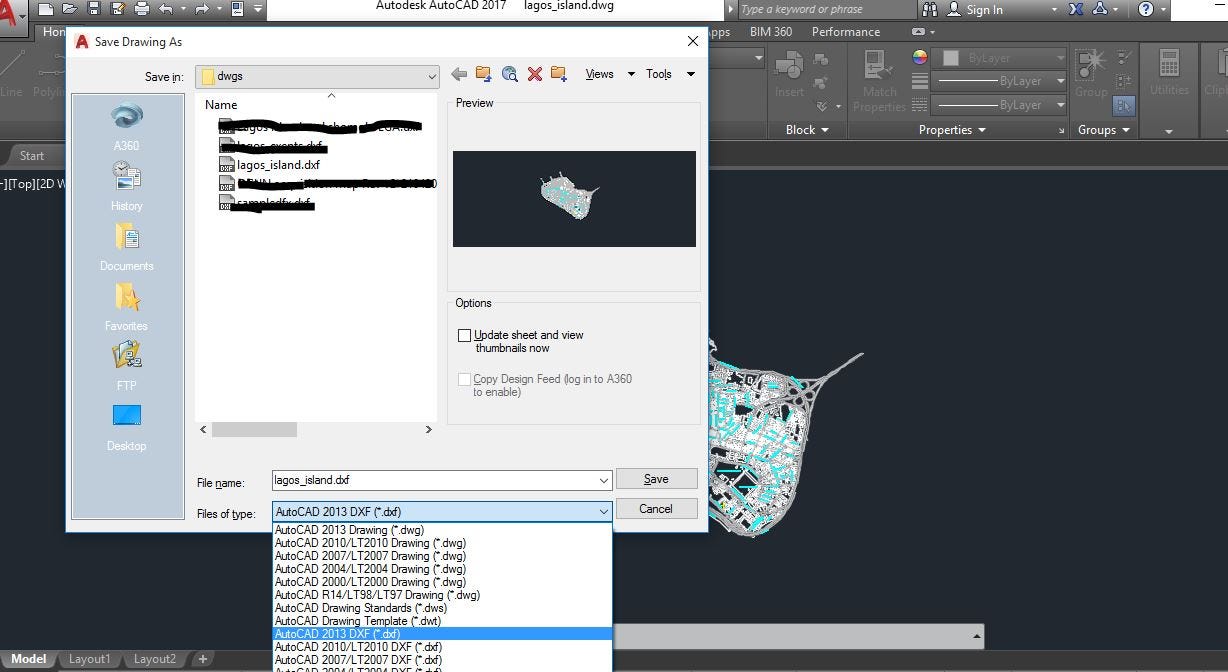Expand the File name combo box arrow
This screenshot has height=672, width=1228.
(x=603, y=481)
